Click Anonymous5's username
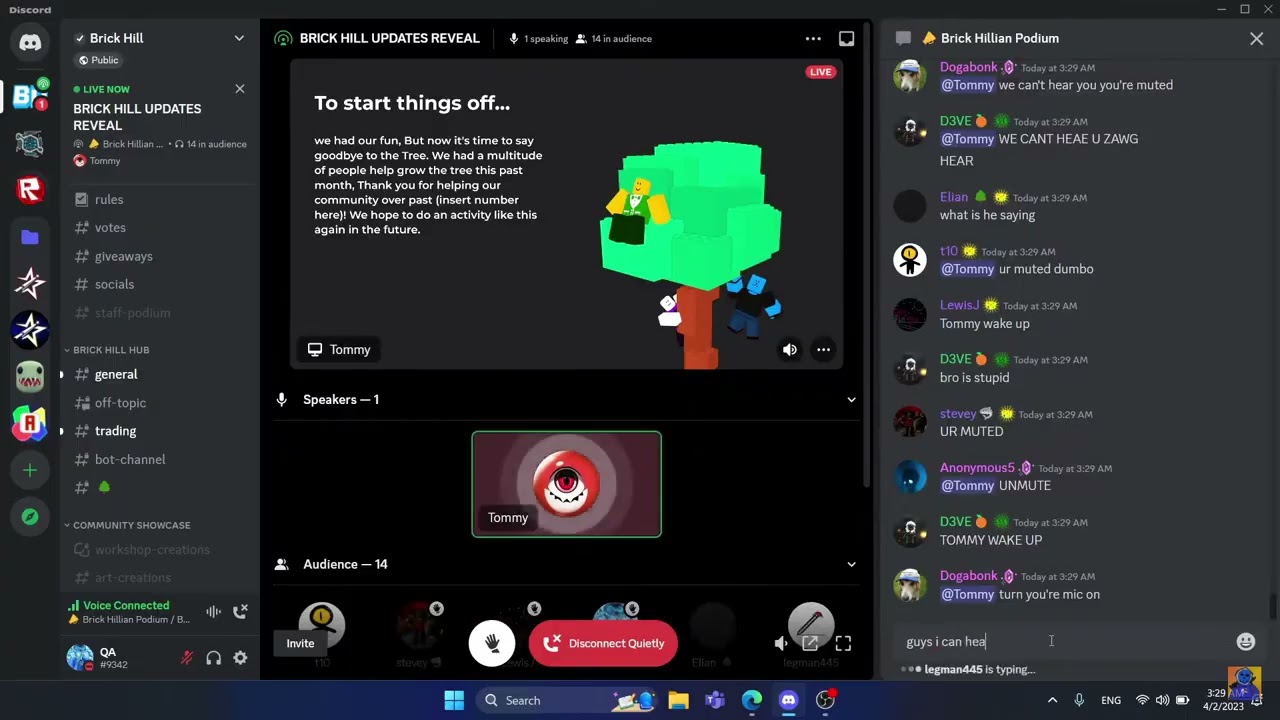The width and height of the screenshot is (1280, 720). tap(977, 468)
